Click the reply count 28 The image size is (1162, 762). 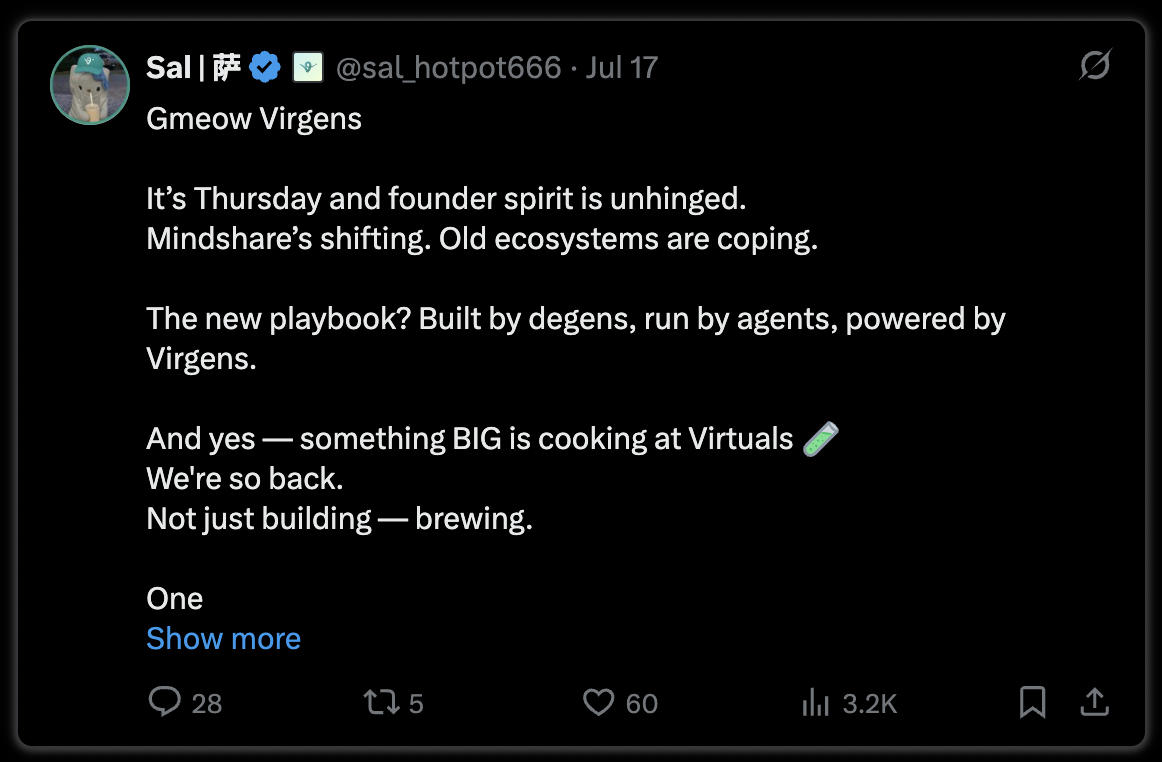(207, 703)
